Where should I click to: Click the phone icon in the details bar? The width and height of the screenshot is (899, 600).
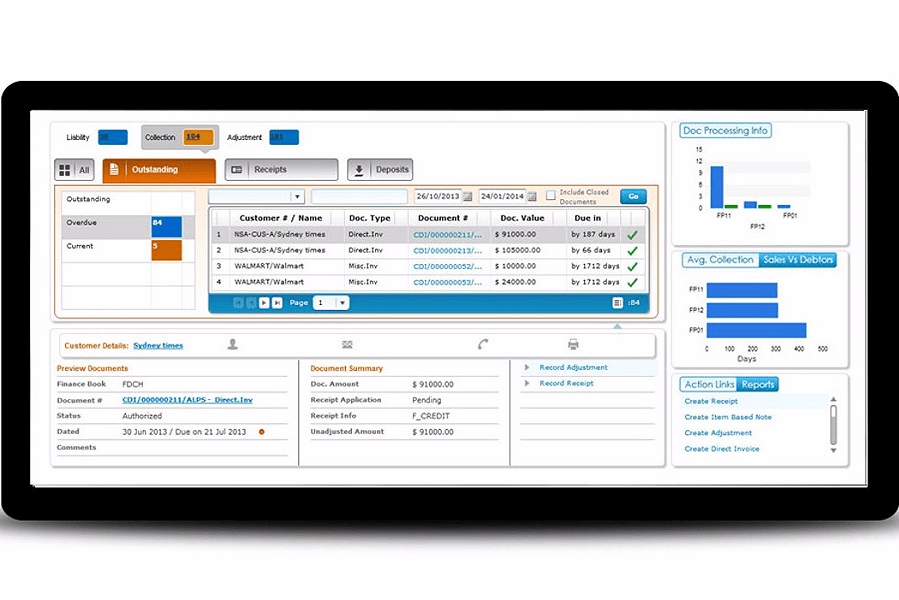485,344
